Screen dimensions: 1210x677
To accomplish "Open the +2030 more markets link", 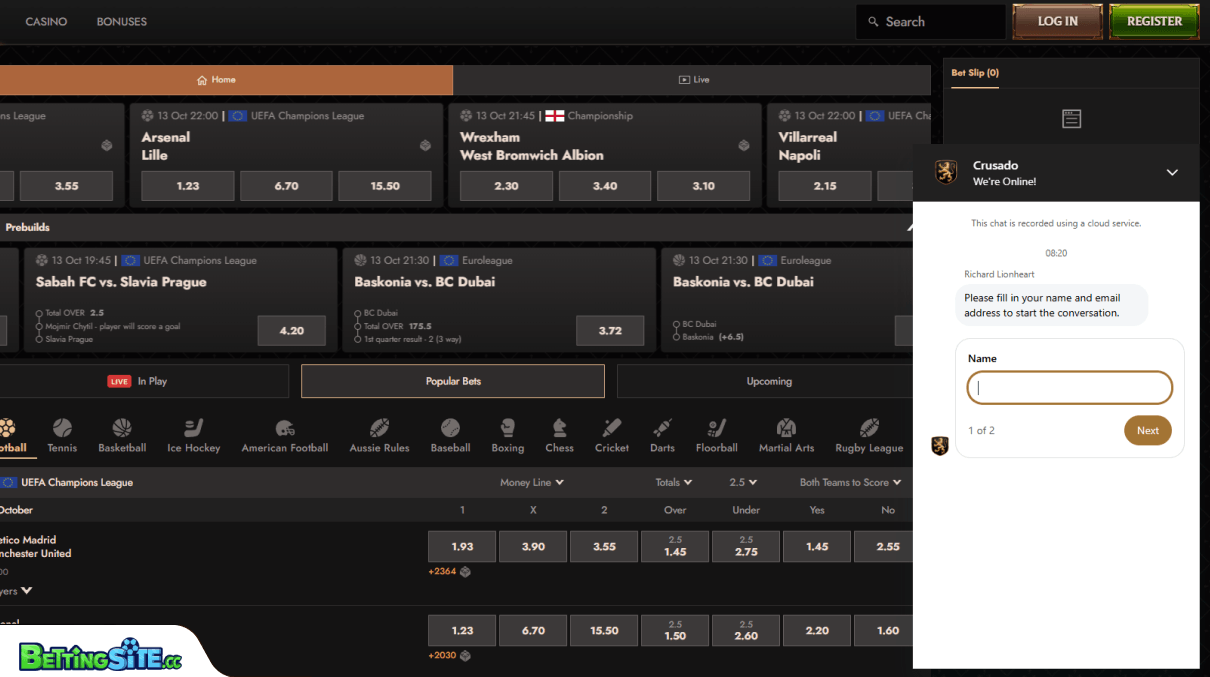I will coord(441,656).
